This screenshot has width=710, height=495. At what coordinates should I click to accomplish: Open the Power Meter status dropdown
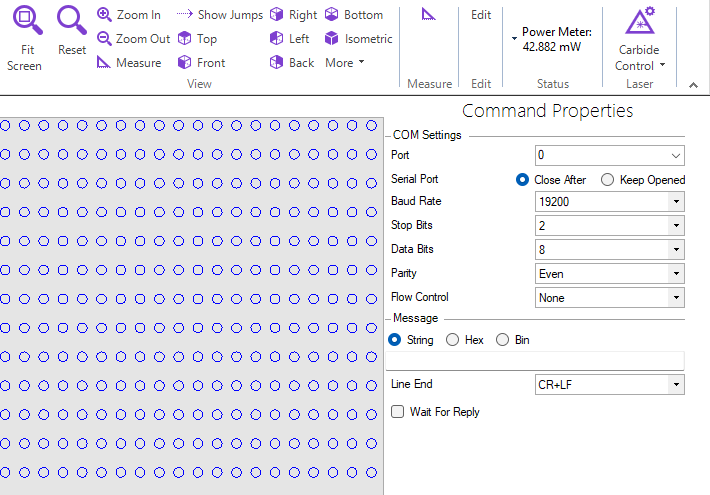point(514,39)
